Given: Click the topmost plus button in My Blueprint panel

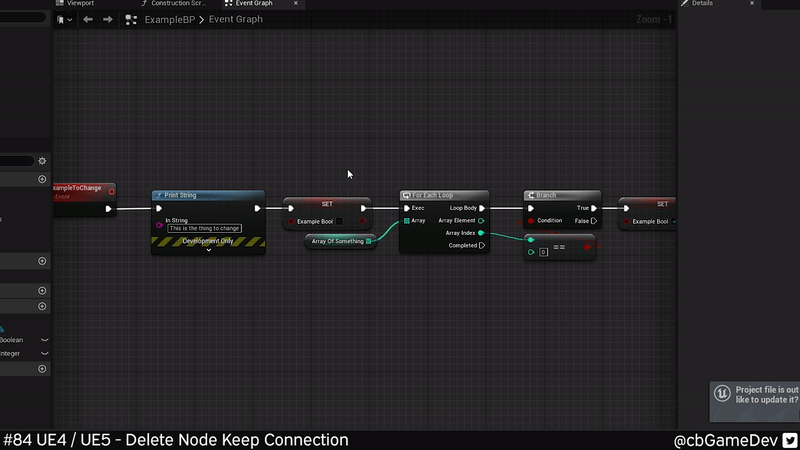Looking at the screenshot, I should click(42, 179).
